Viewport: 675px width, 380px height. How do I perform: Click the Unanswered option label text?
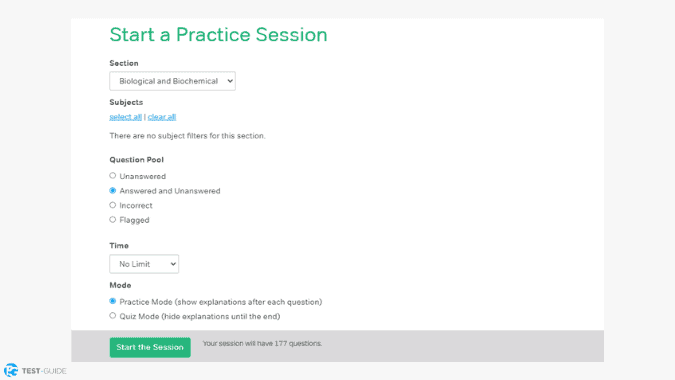coord(142,176)
